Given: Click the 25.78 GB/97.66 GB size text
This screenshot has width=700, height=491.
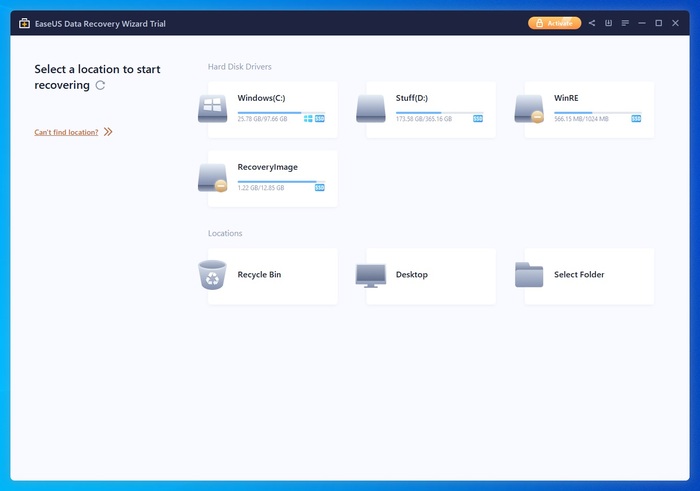Looking at the screenshot, I should (262, 119).
